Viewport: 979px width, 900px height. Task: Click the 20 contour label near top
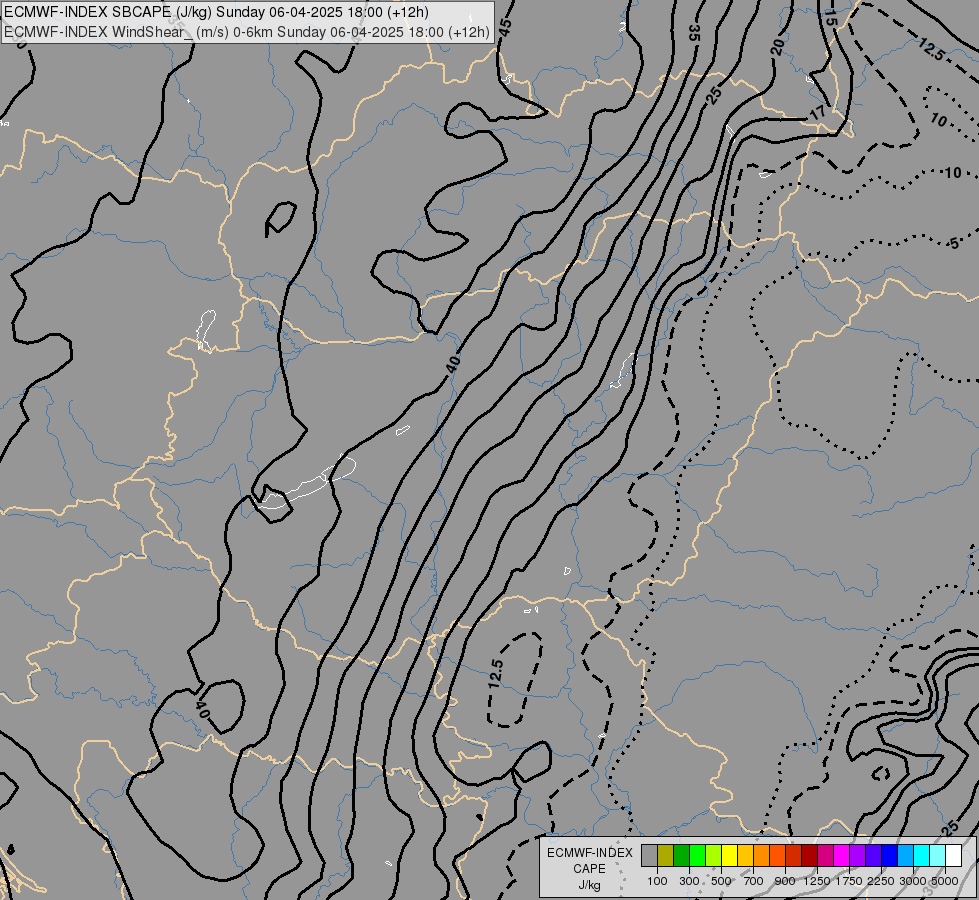point(777,47)
